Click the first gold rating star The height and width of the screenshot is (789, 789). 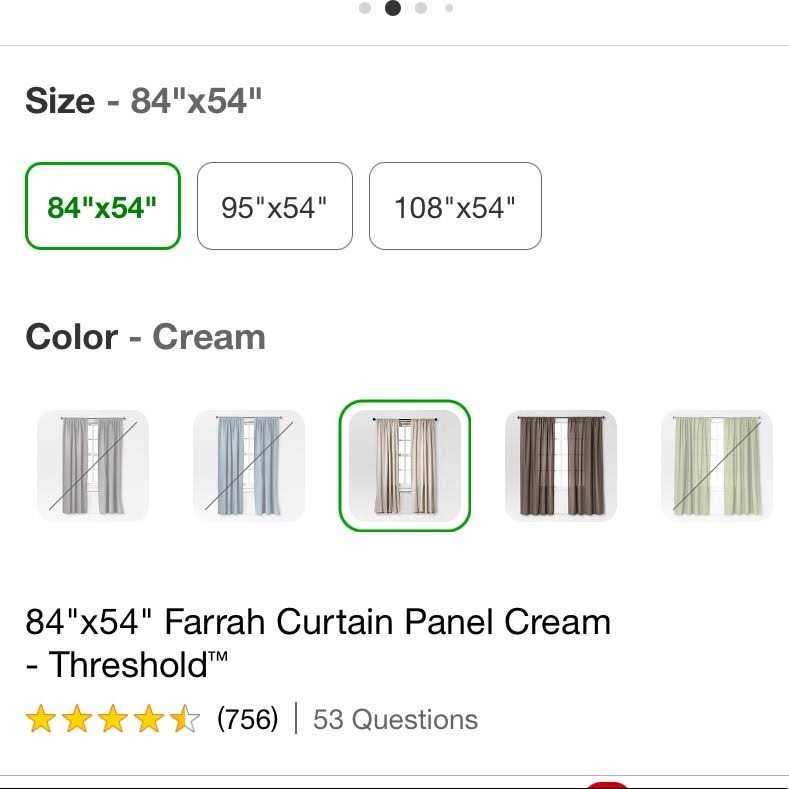coord(41,718)
